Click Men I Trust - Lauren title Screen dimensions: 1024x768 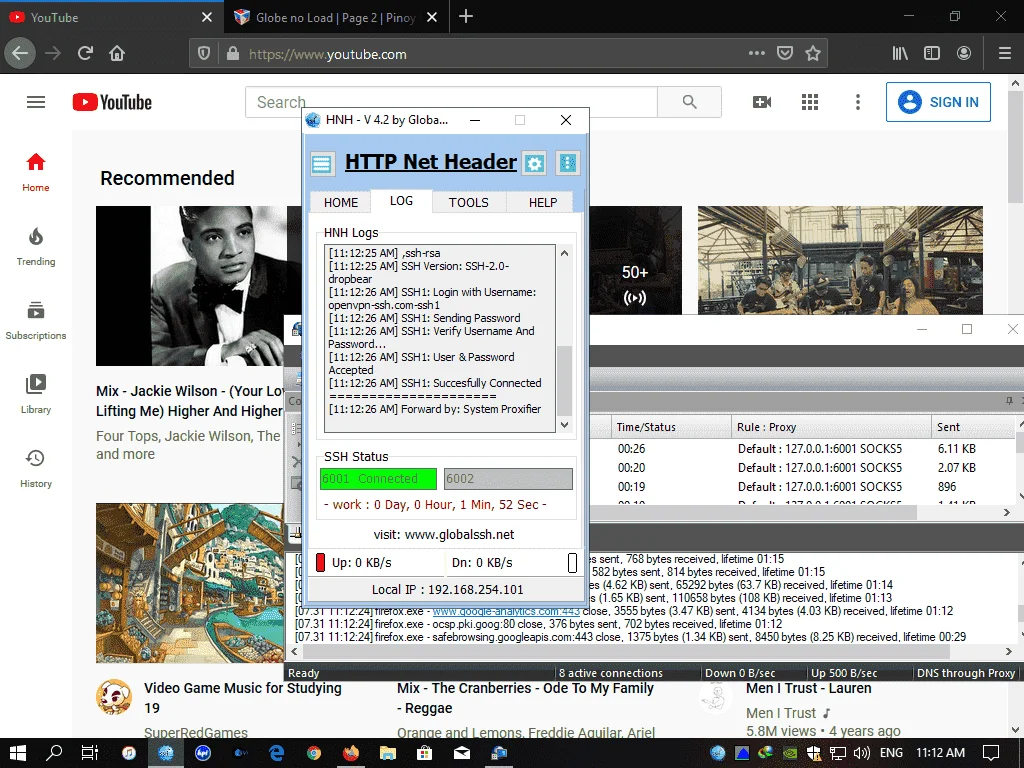tap(808, 688)
